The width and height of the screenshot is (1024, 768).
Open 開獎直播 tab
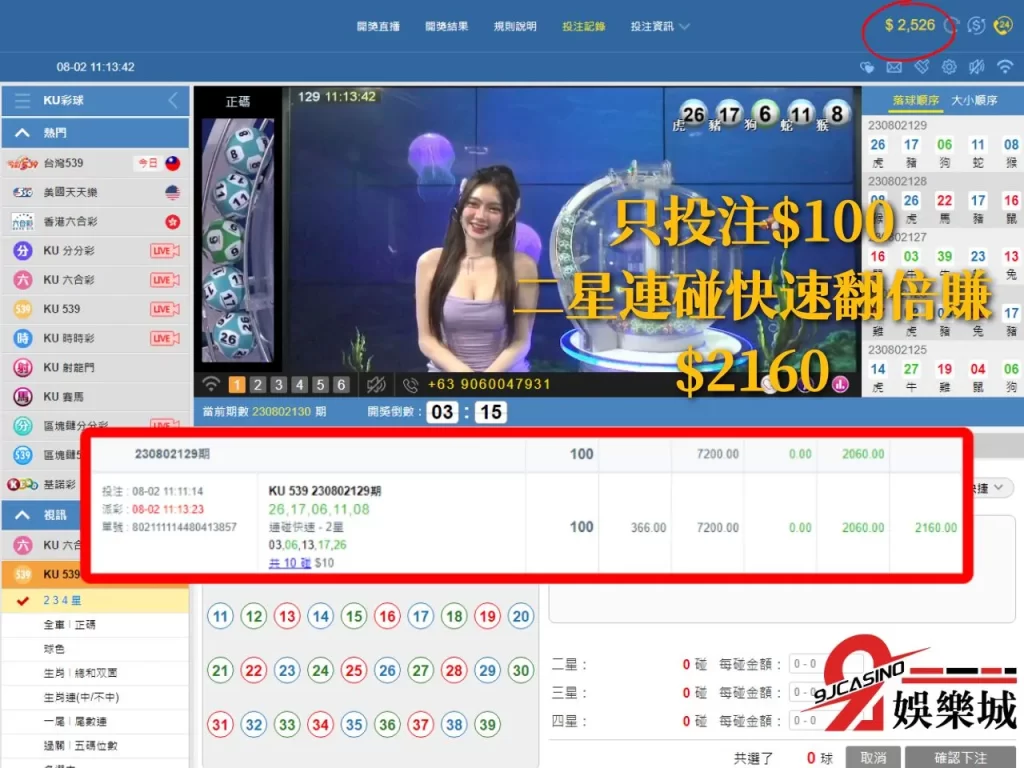[x=378, y=26]
